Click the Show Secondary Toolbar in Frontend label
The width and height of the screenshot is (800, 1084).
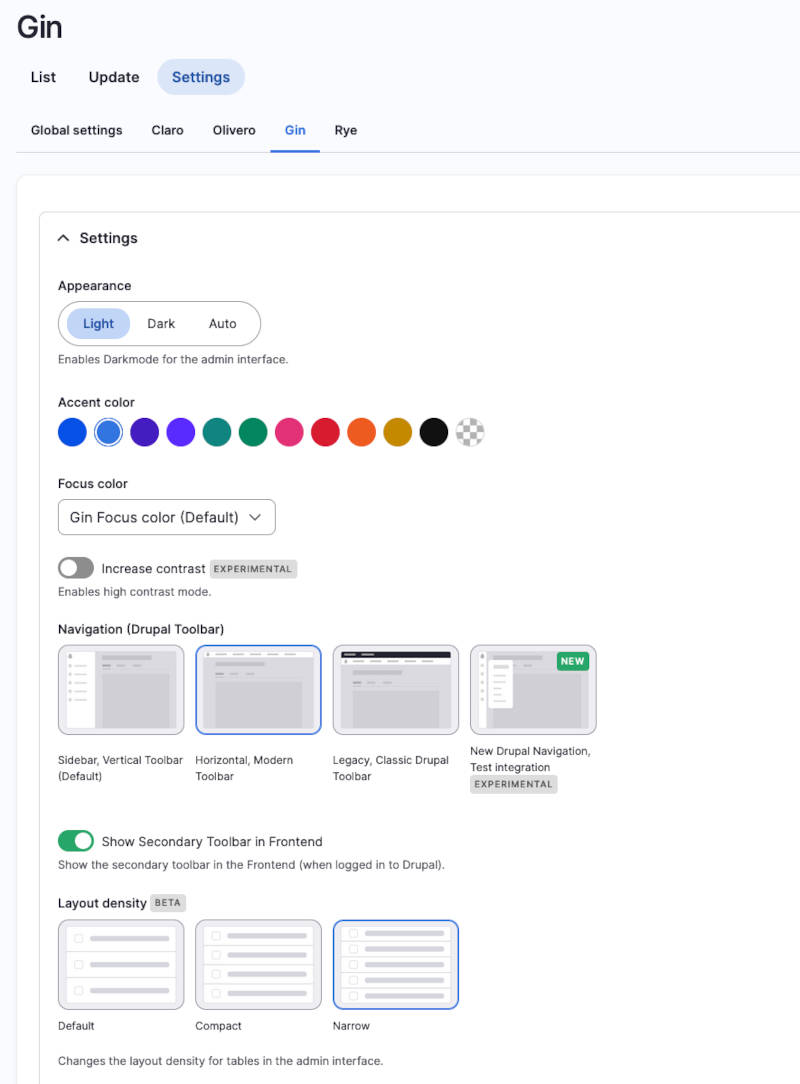click(x=212, y=841)
